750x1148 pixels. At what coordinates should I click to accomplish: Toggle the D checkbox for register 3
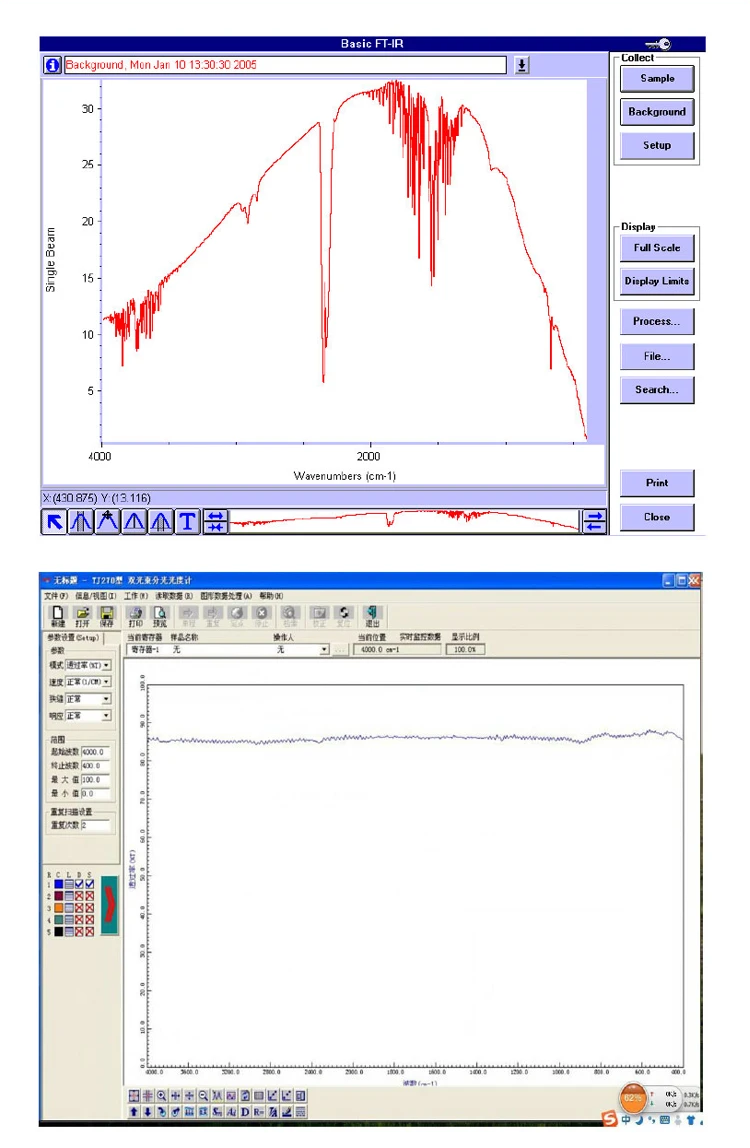[79, 908]
